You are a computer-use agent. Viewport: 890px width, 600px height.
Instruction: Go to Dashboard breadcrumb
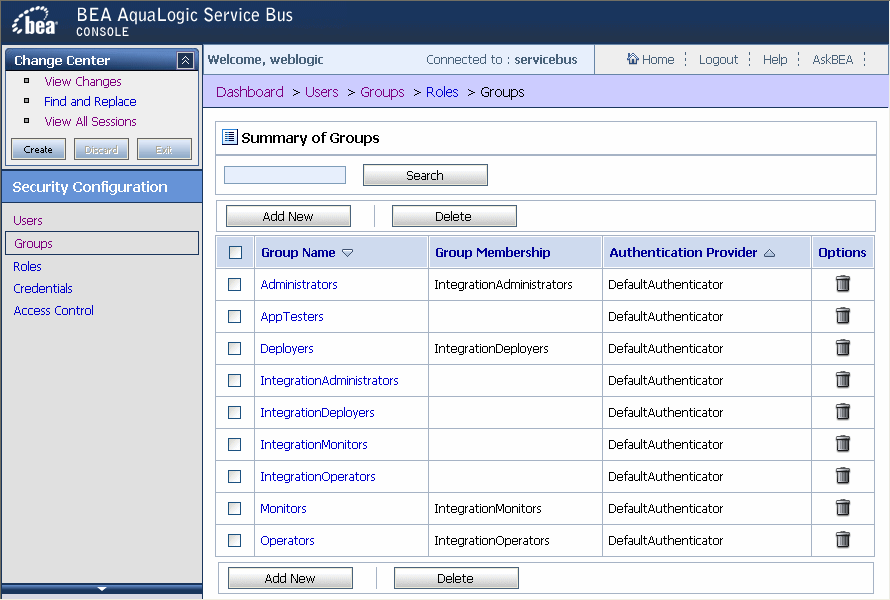(250, 92)
